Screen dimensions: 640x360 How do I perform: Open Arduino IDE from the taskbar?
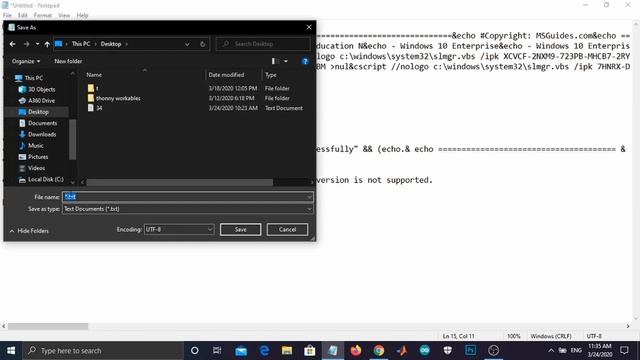tap(425, 351)
